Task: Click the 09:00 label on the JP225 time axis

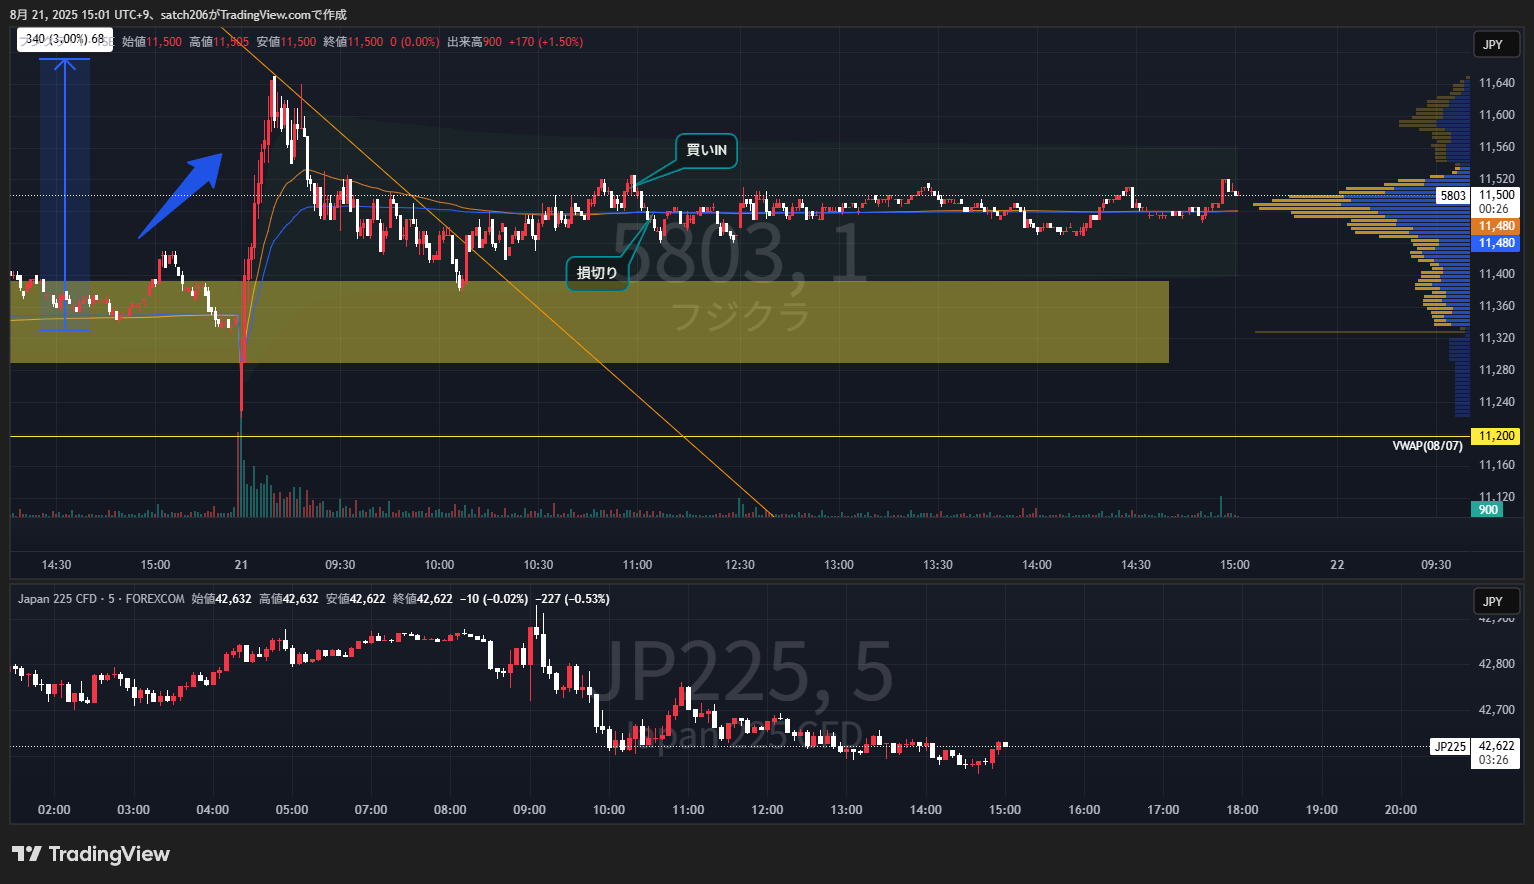Action: 529,810
